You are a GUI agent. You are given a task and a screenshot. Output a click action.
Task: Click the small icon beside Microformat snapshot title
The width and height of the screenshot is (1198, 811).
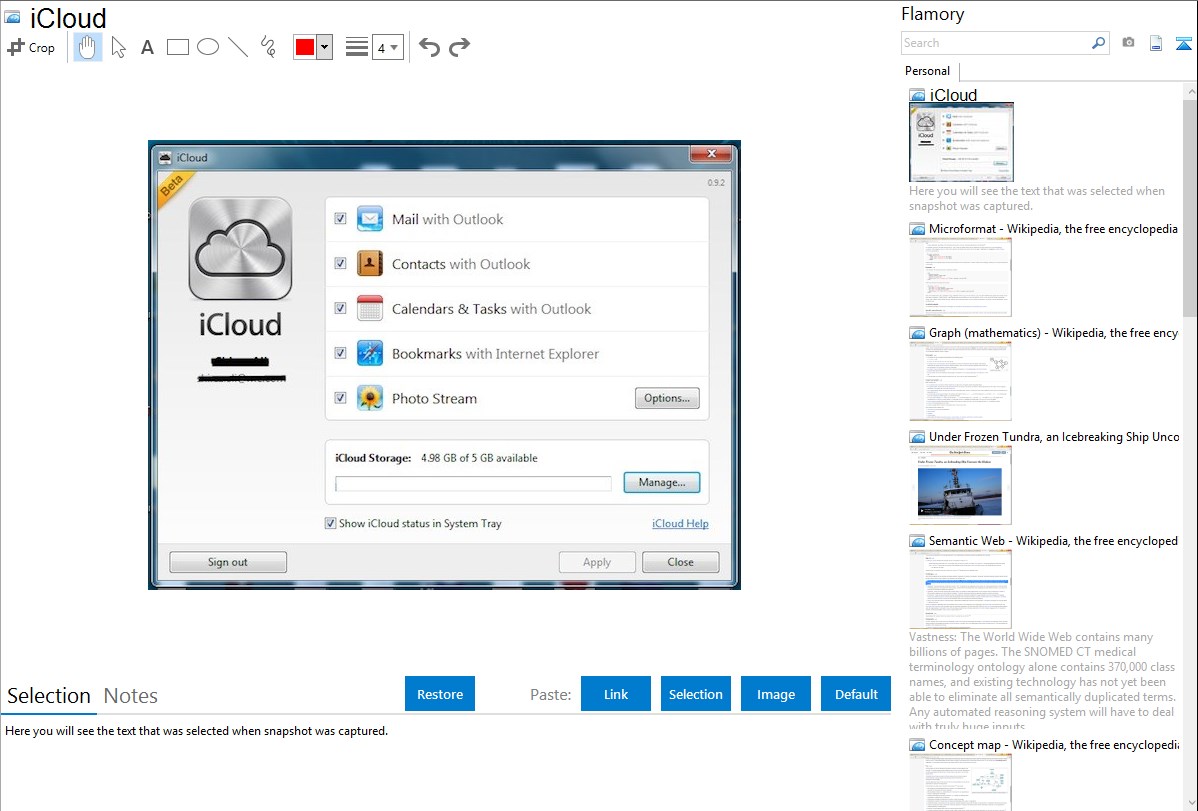point(917,229)
